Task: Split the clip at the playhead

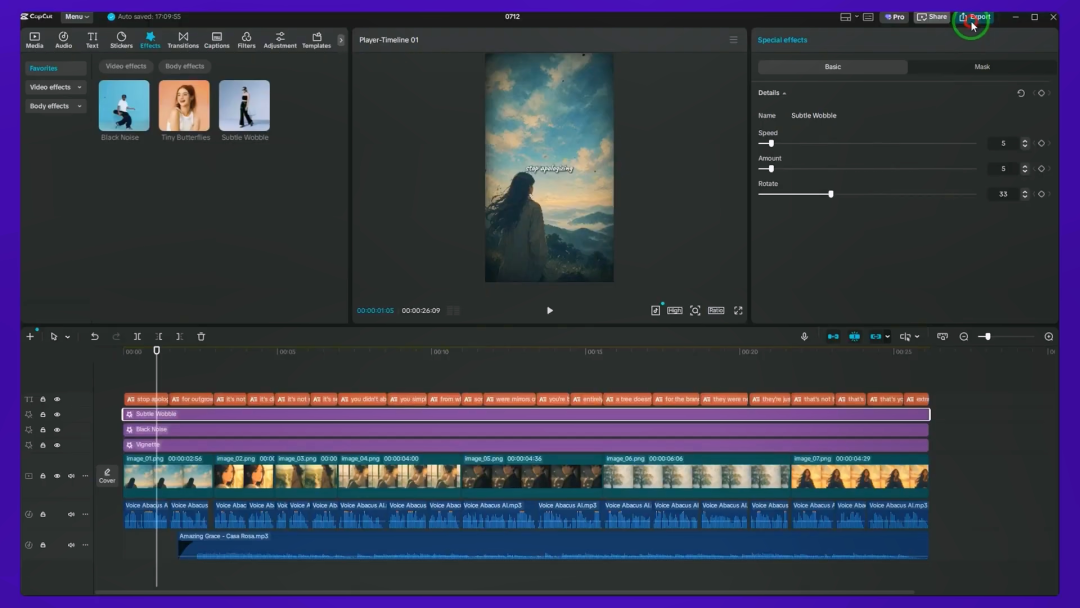Action: [x=137, y=337]
